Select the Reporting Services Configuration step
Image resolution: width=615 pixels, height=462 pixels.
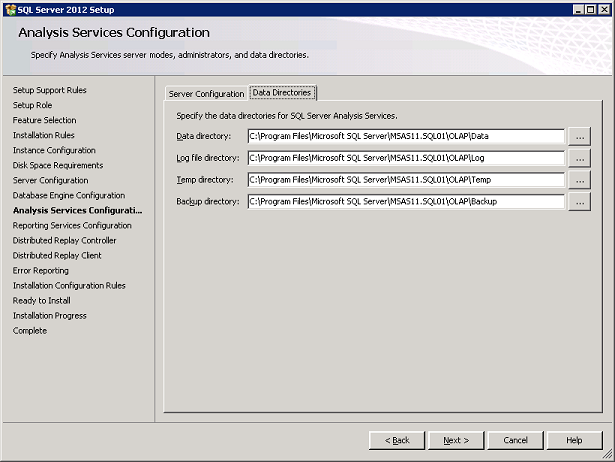(x=72, y=226)
